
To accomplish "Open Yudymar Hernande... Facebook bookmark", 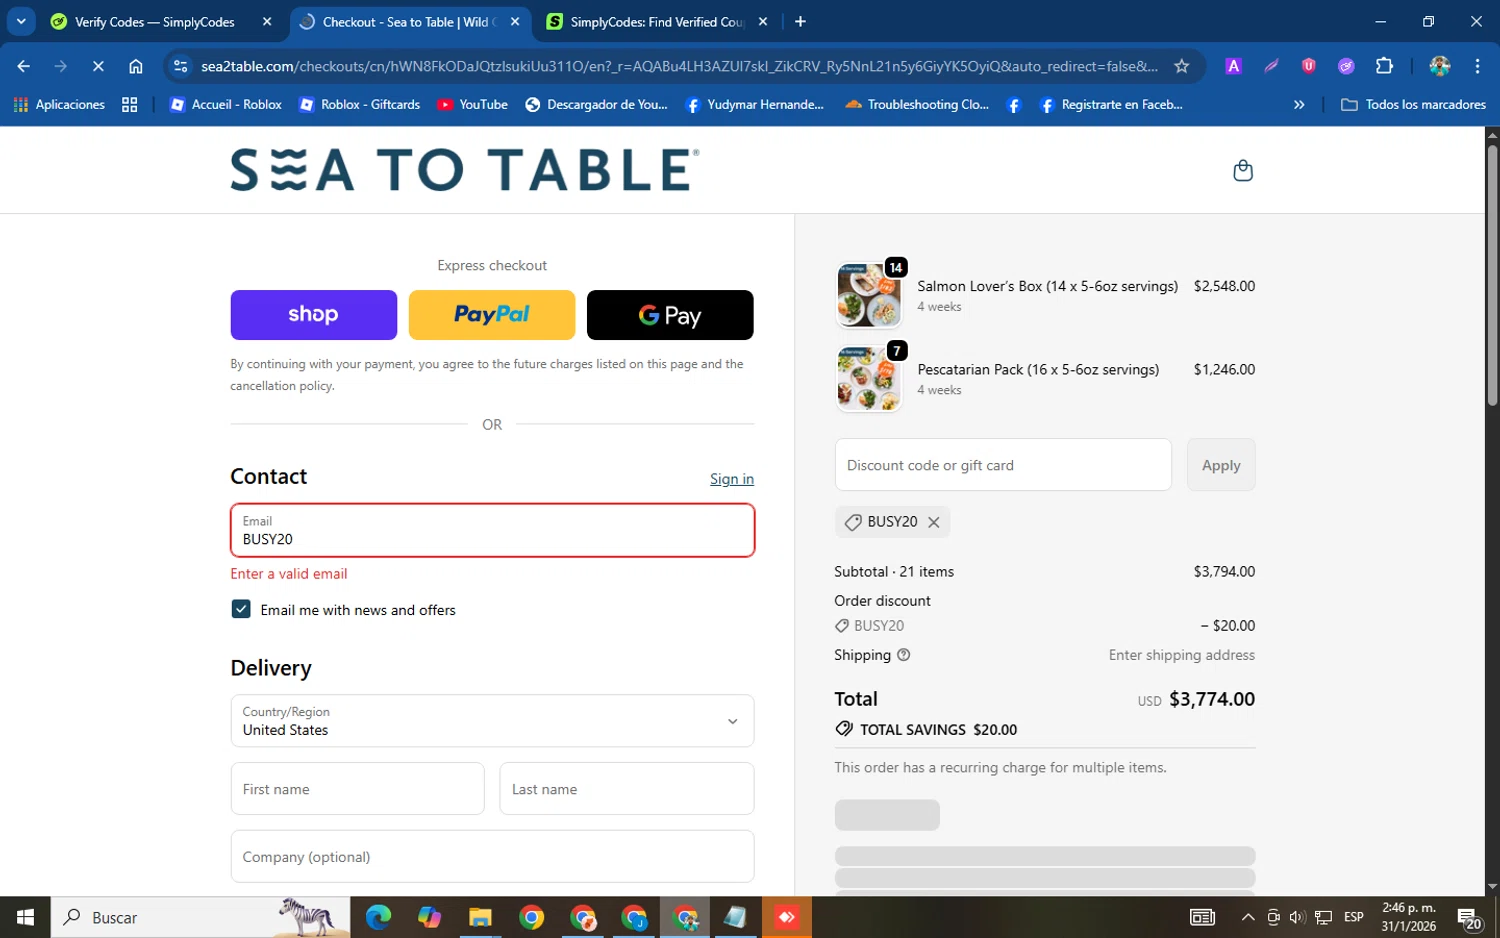I will coord(755,104).
